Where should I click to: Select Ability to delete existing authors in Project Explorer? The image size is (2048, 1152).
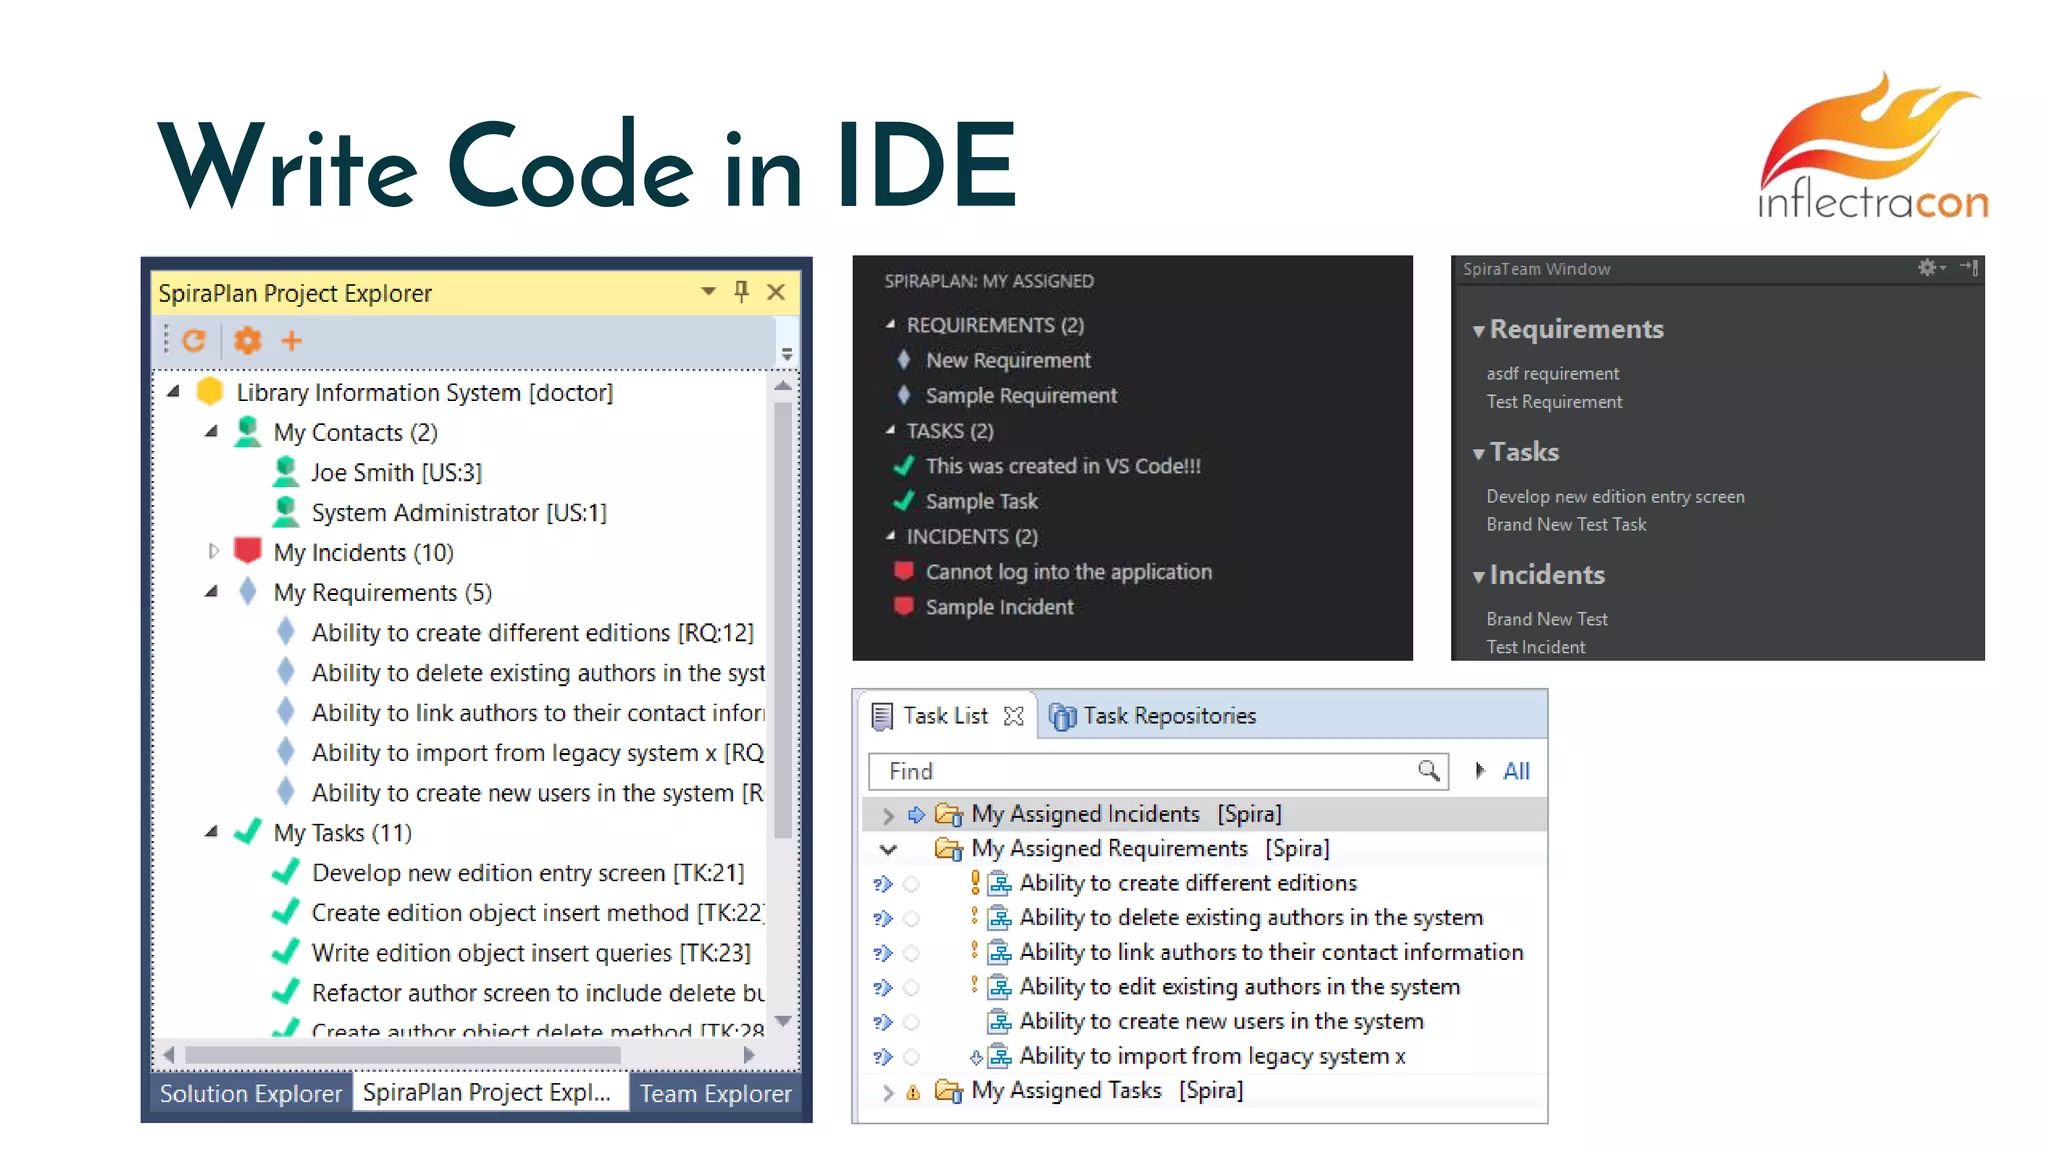[x=538, y=672]
